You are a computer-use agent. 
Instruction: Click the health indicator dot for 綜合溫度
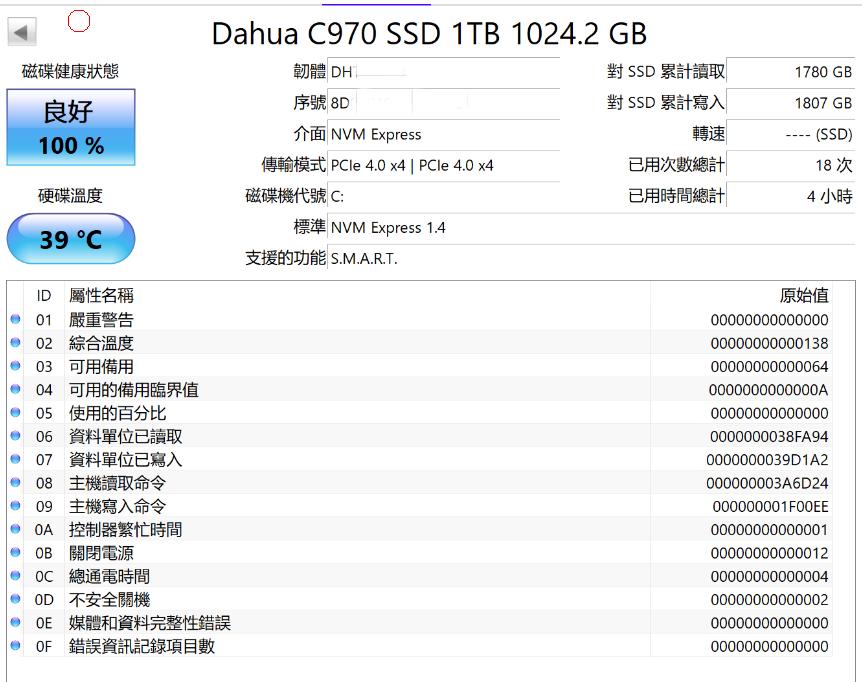click(x=12, y=342)
